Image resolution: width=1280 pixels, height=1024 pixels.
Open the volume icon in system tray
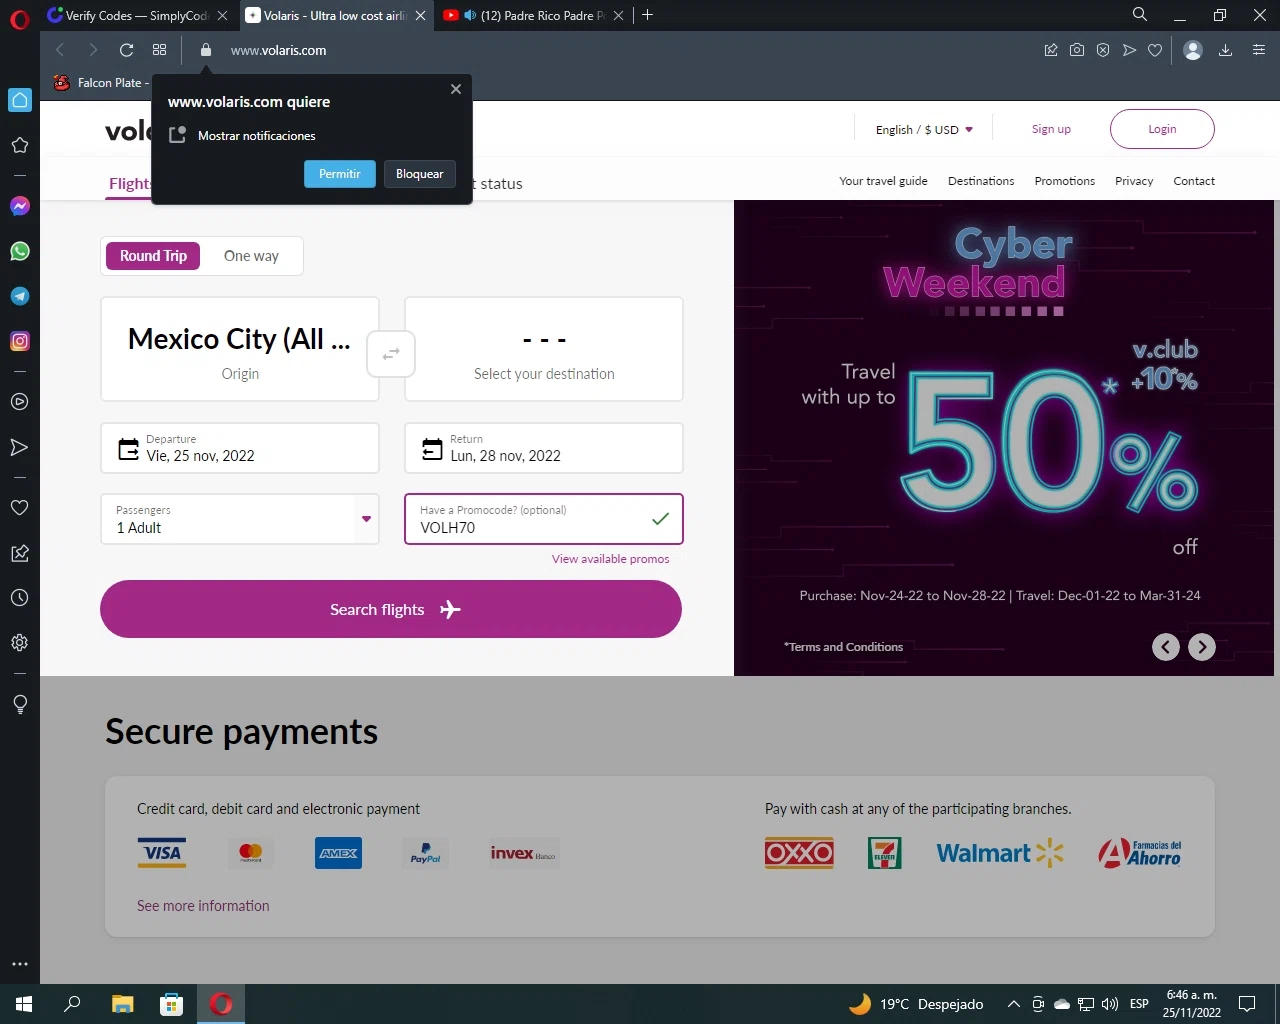pos(1110,1004)
